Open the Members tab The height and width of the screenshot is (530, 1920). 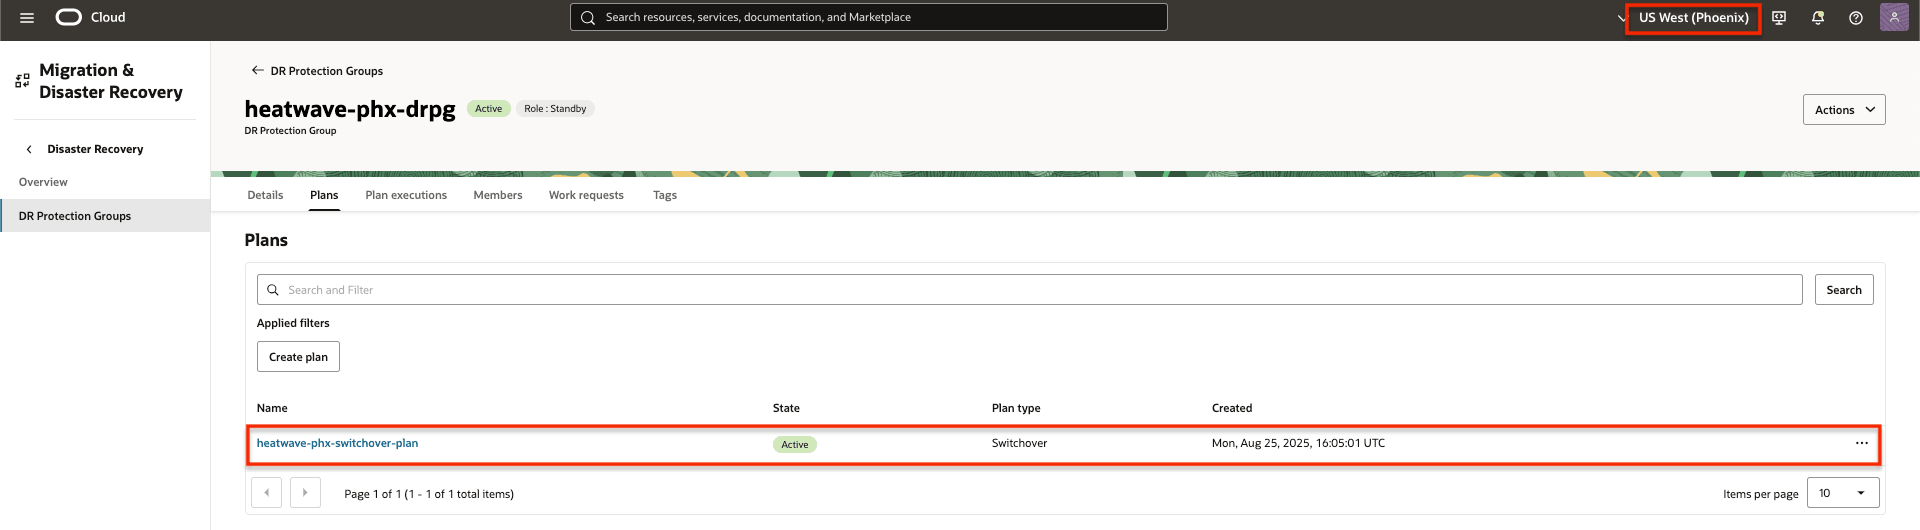click(498, 195)
